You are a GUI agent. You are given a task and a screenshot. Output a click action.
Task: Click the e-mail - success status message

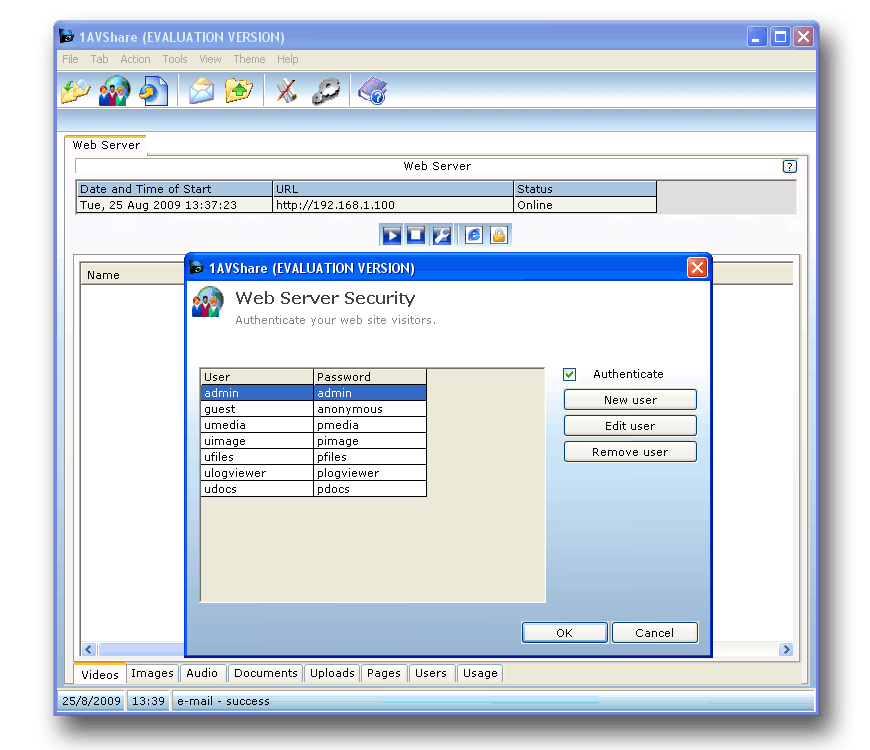(x=223, y=701)
